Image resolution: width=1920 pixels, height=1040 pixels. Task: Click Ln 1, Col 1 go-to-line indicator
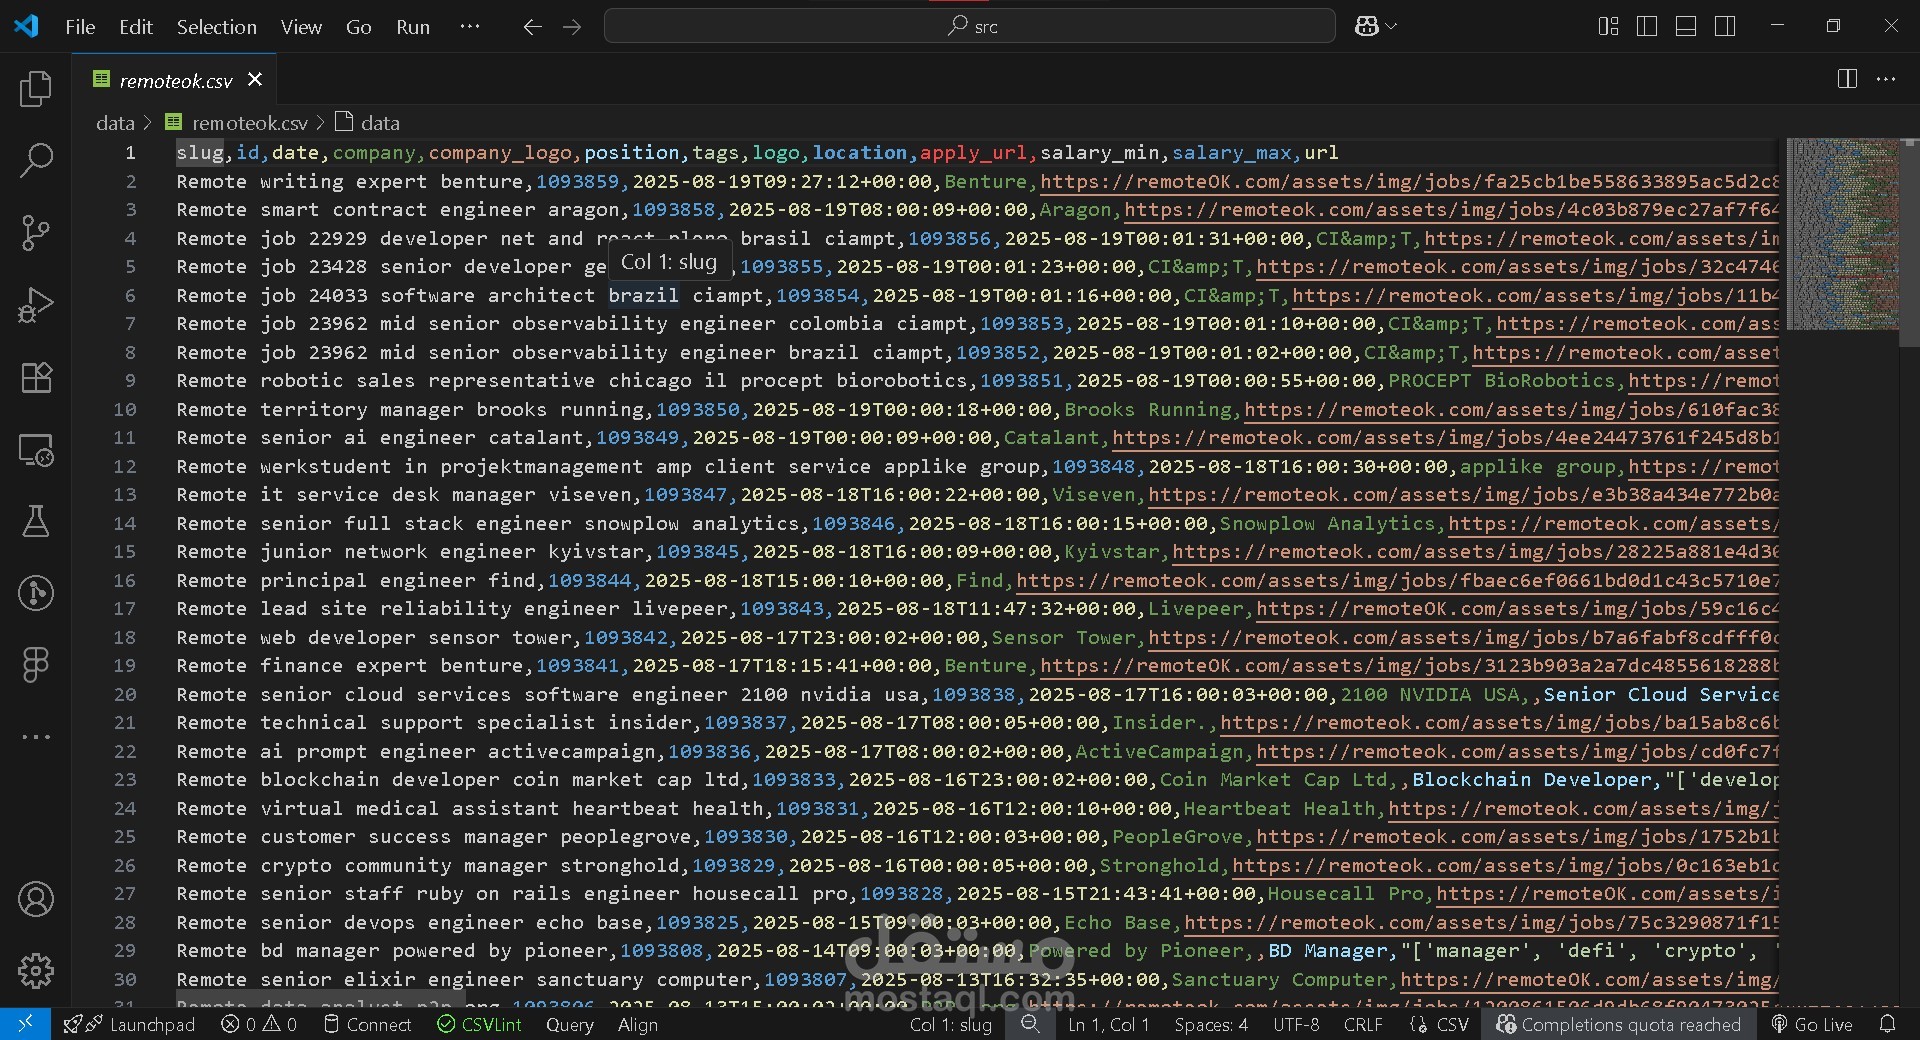pyautogui.click(x=1108, y=1024)
